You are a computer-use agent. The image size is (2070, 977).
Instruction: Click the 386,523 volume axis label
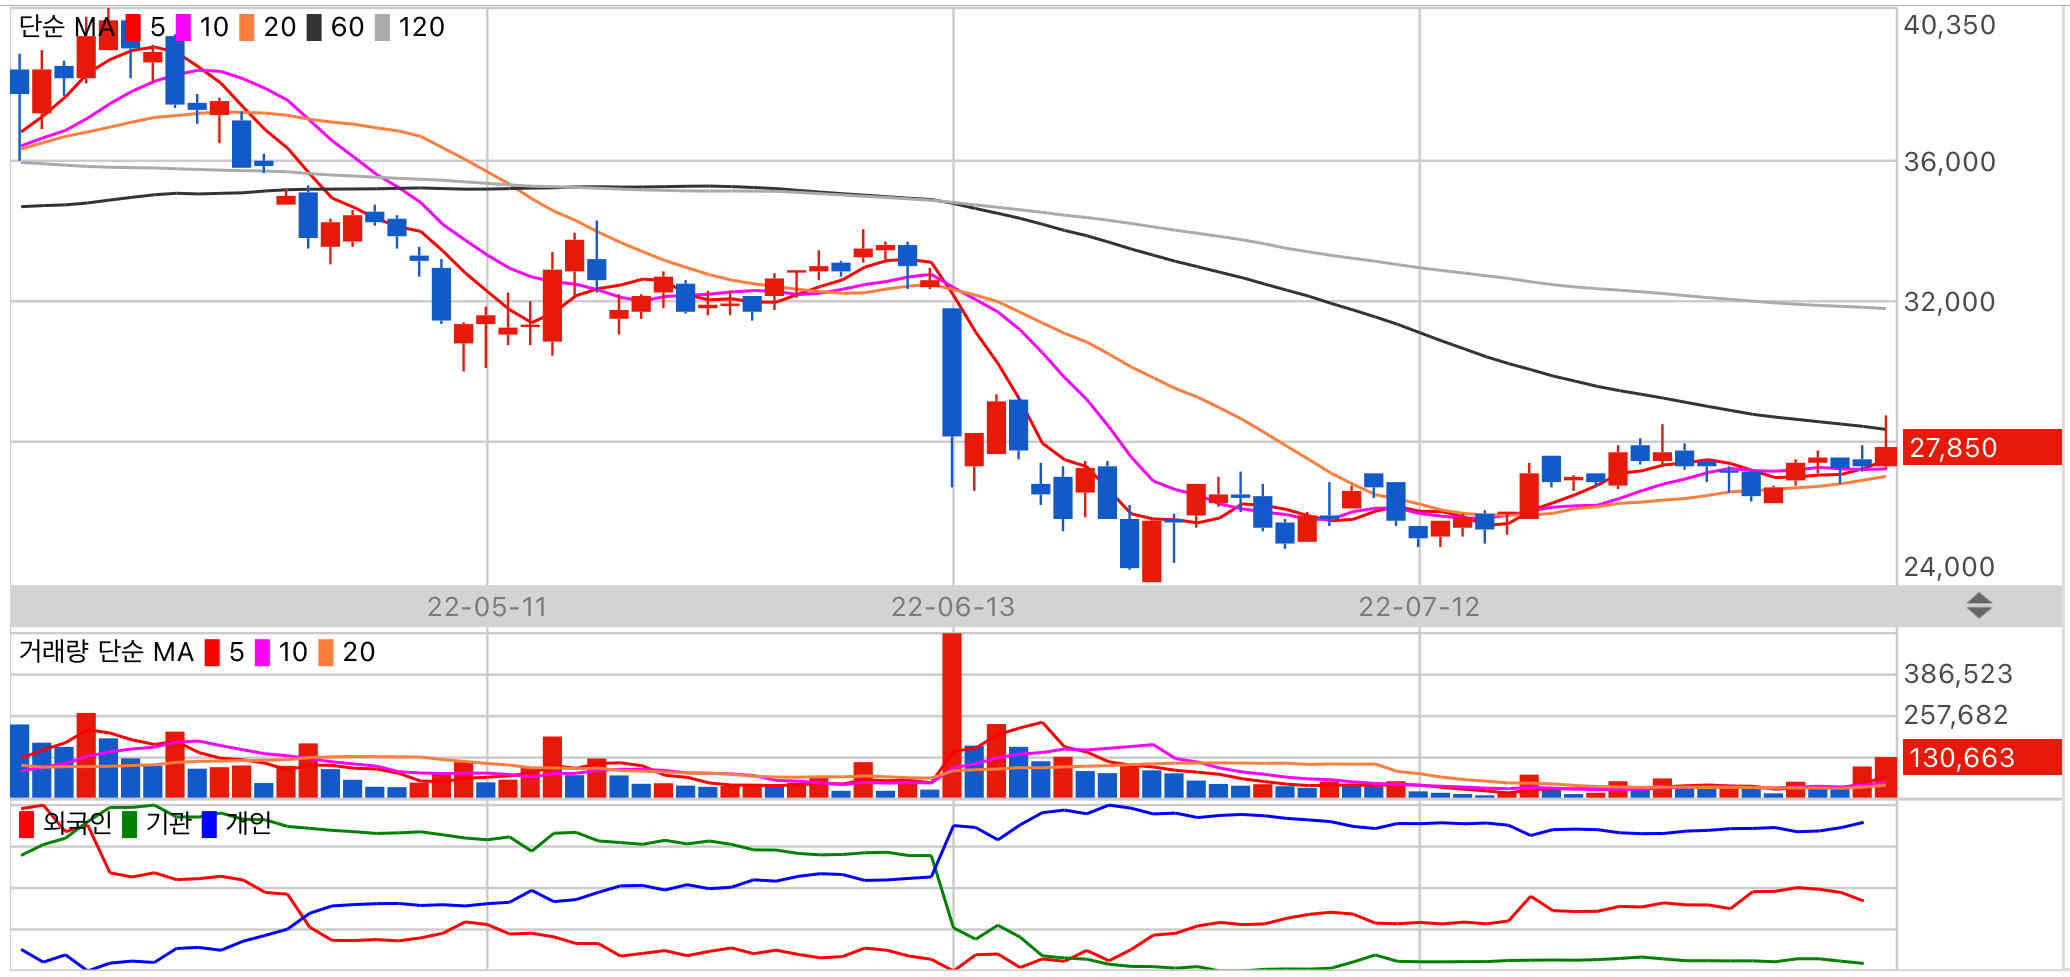coord(1958,674)
